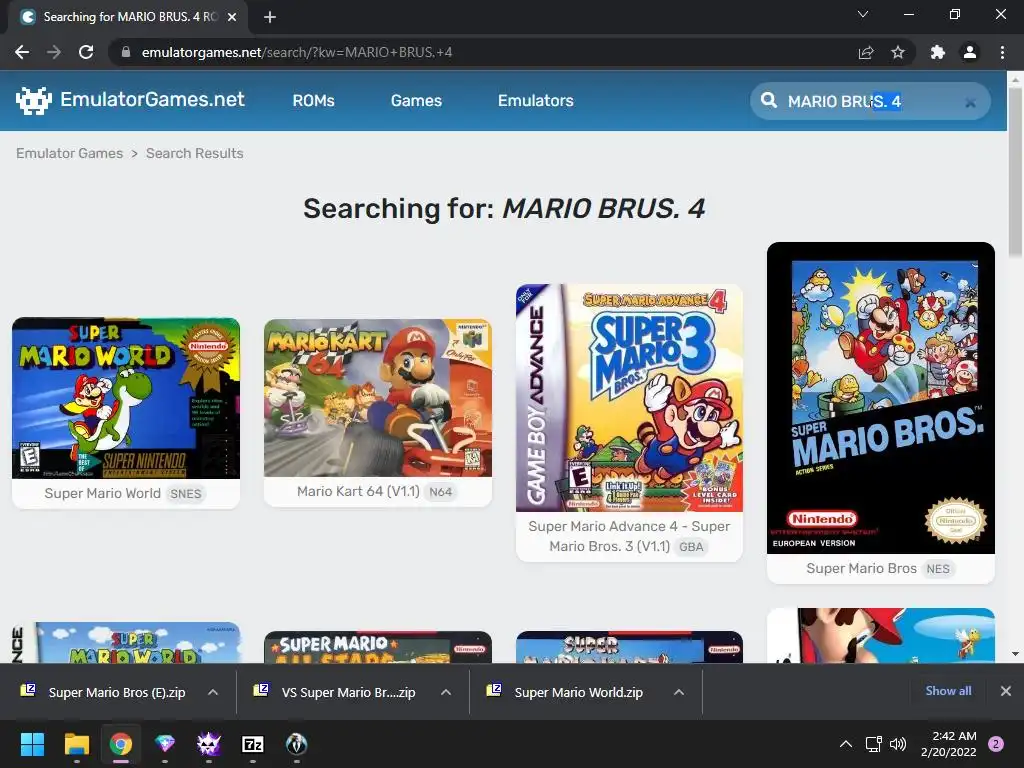Open downloaded Super Mario World.zip
Viewport: 1024px width, 768px height.
579,692
